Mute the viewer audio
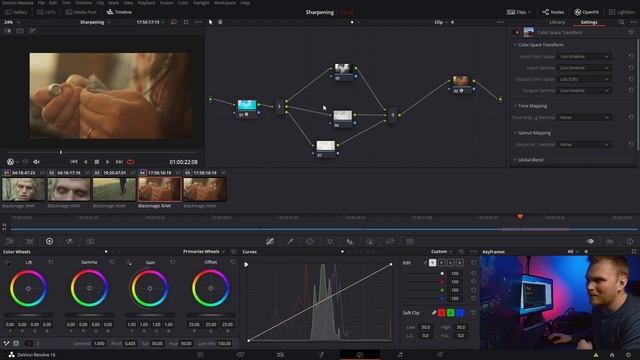 (x=36, y=162)
